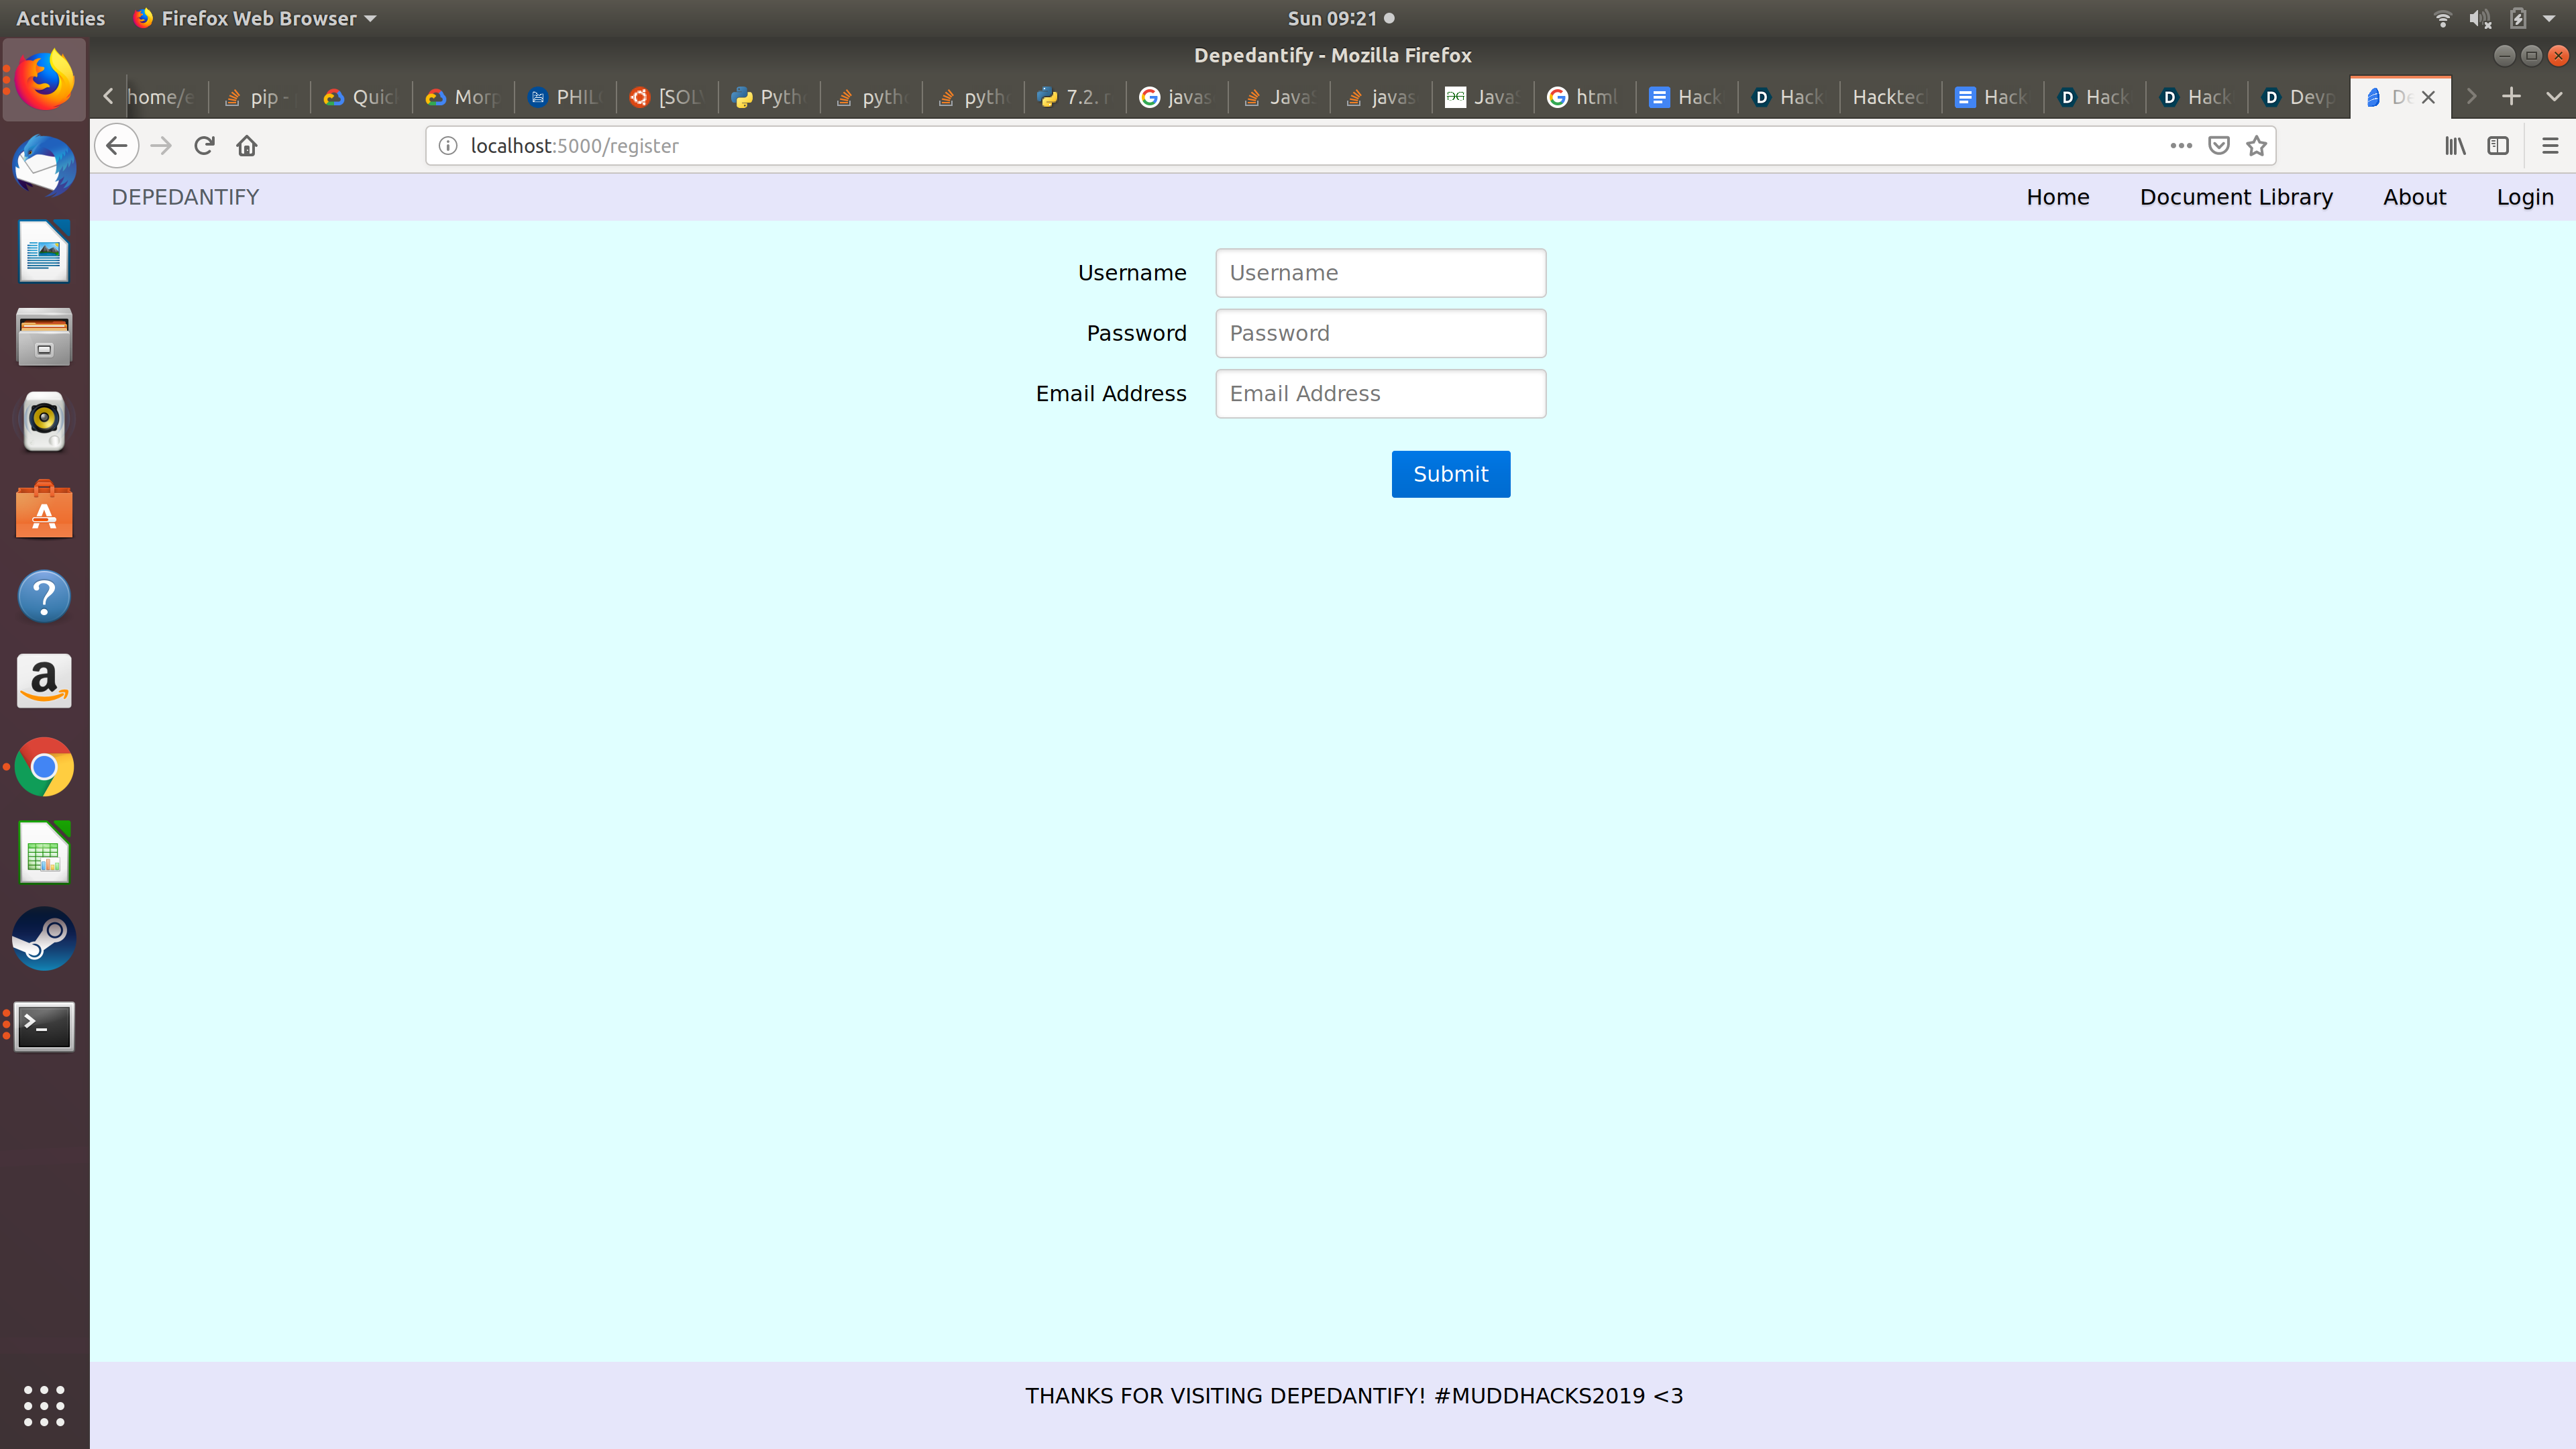Click the blue Submit button
This screenshot has height=1449, width=2576.
(1450, 474)
